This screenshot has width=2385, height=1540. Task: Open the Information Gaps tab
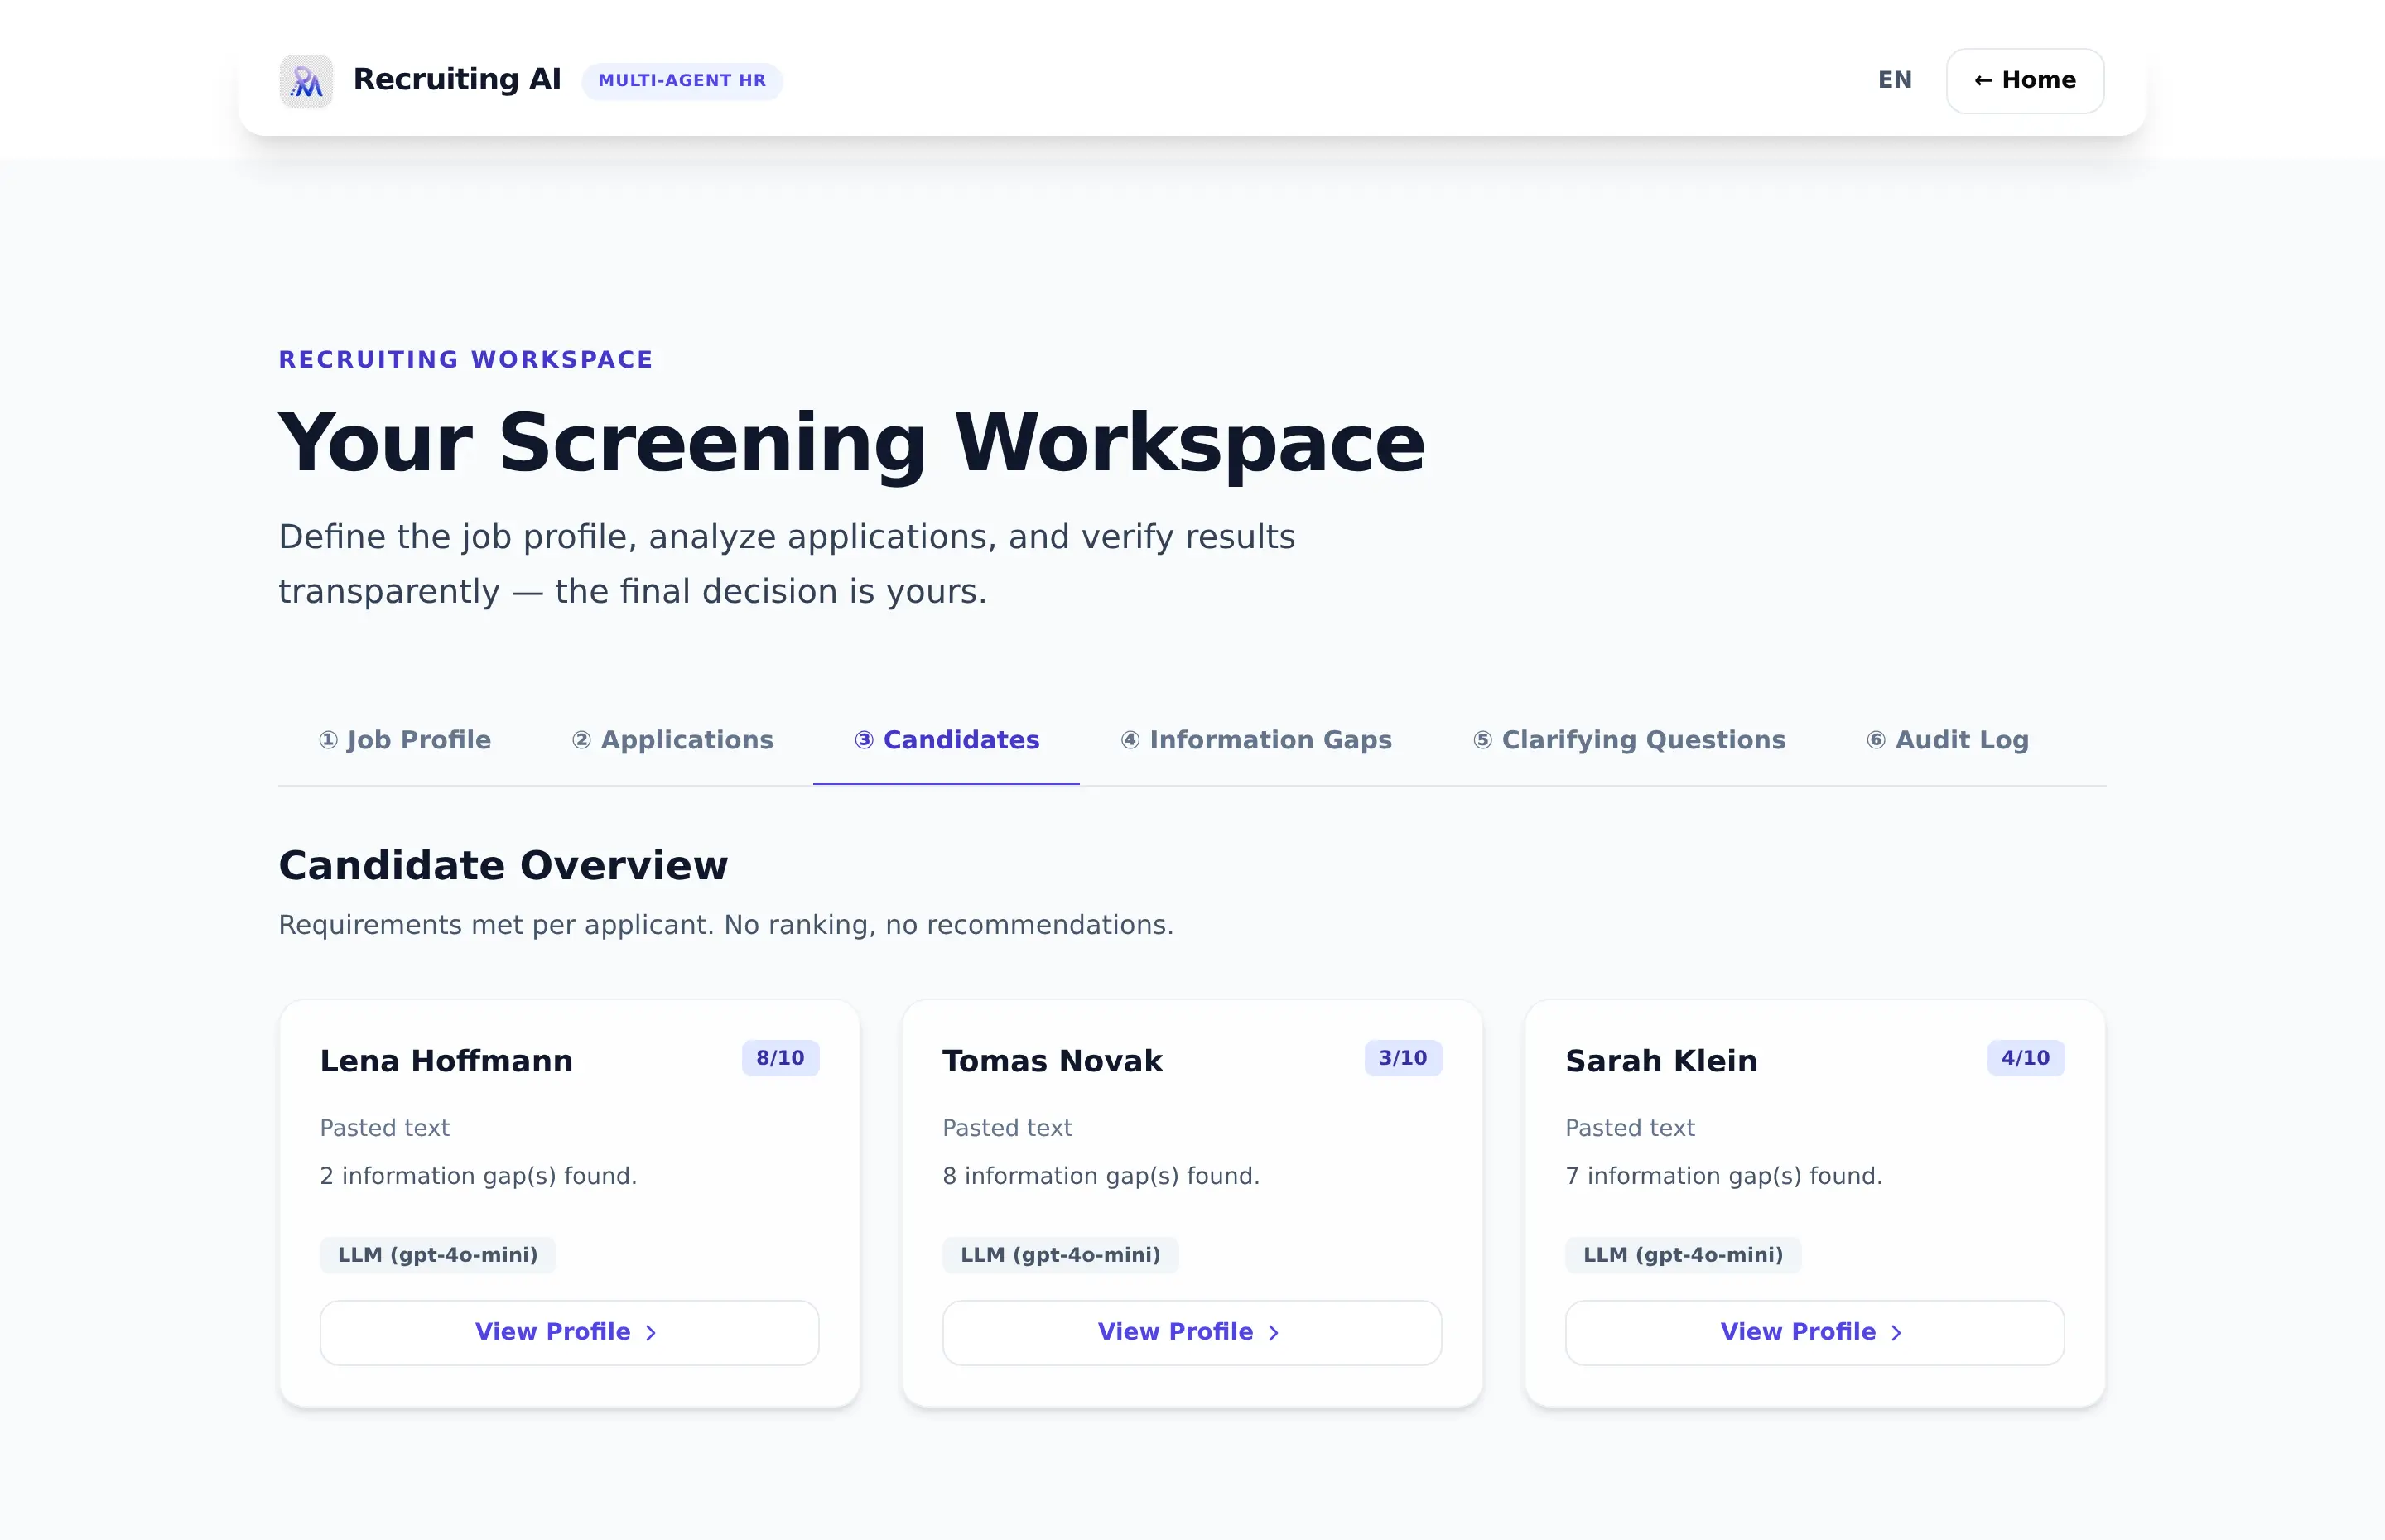coord(1256,740)
